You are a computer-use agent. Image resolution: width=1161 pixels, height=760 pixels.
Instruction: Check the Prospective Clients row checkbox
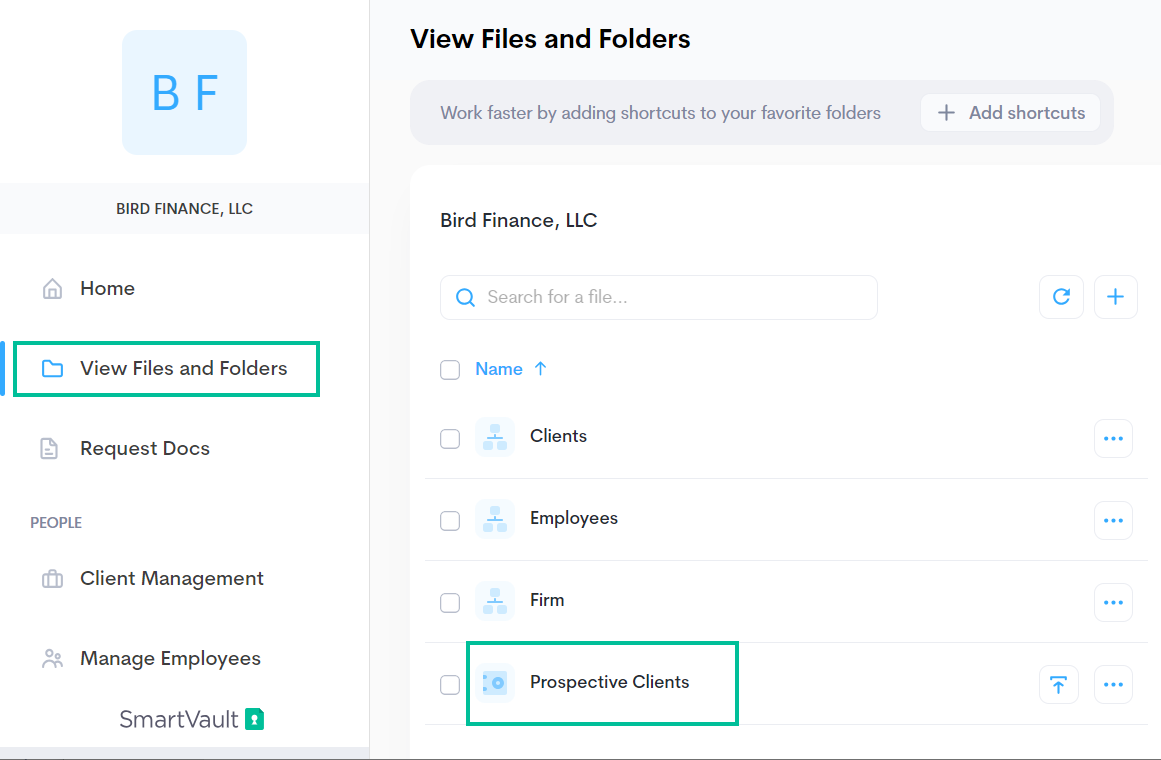(x=450, y=684)
